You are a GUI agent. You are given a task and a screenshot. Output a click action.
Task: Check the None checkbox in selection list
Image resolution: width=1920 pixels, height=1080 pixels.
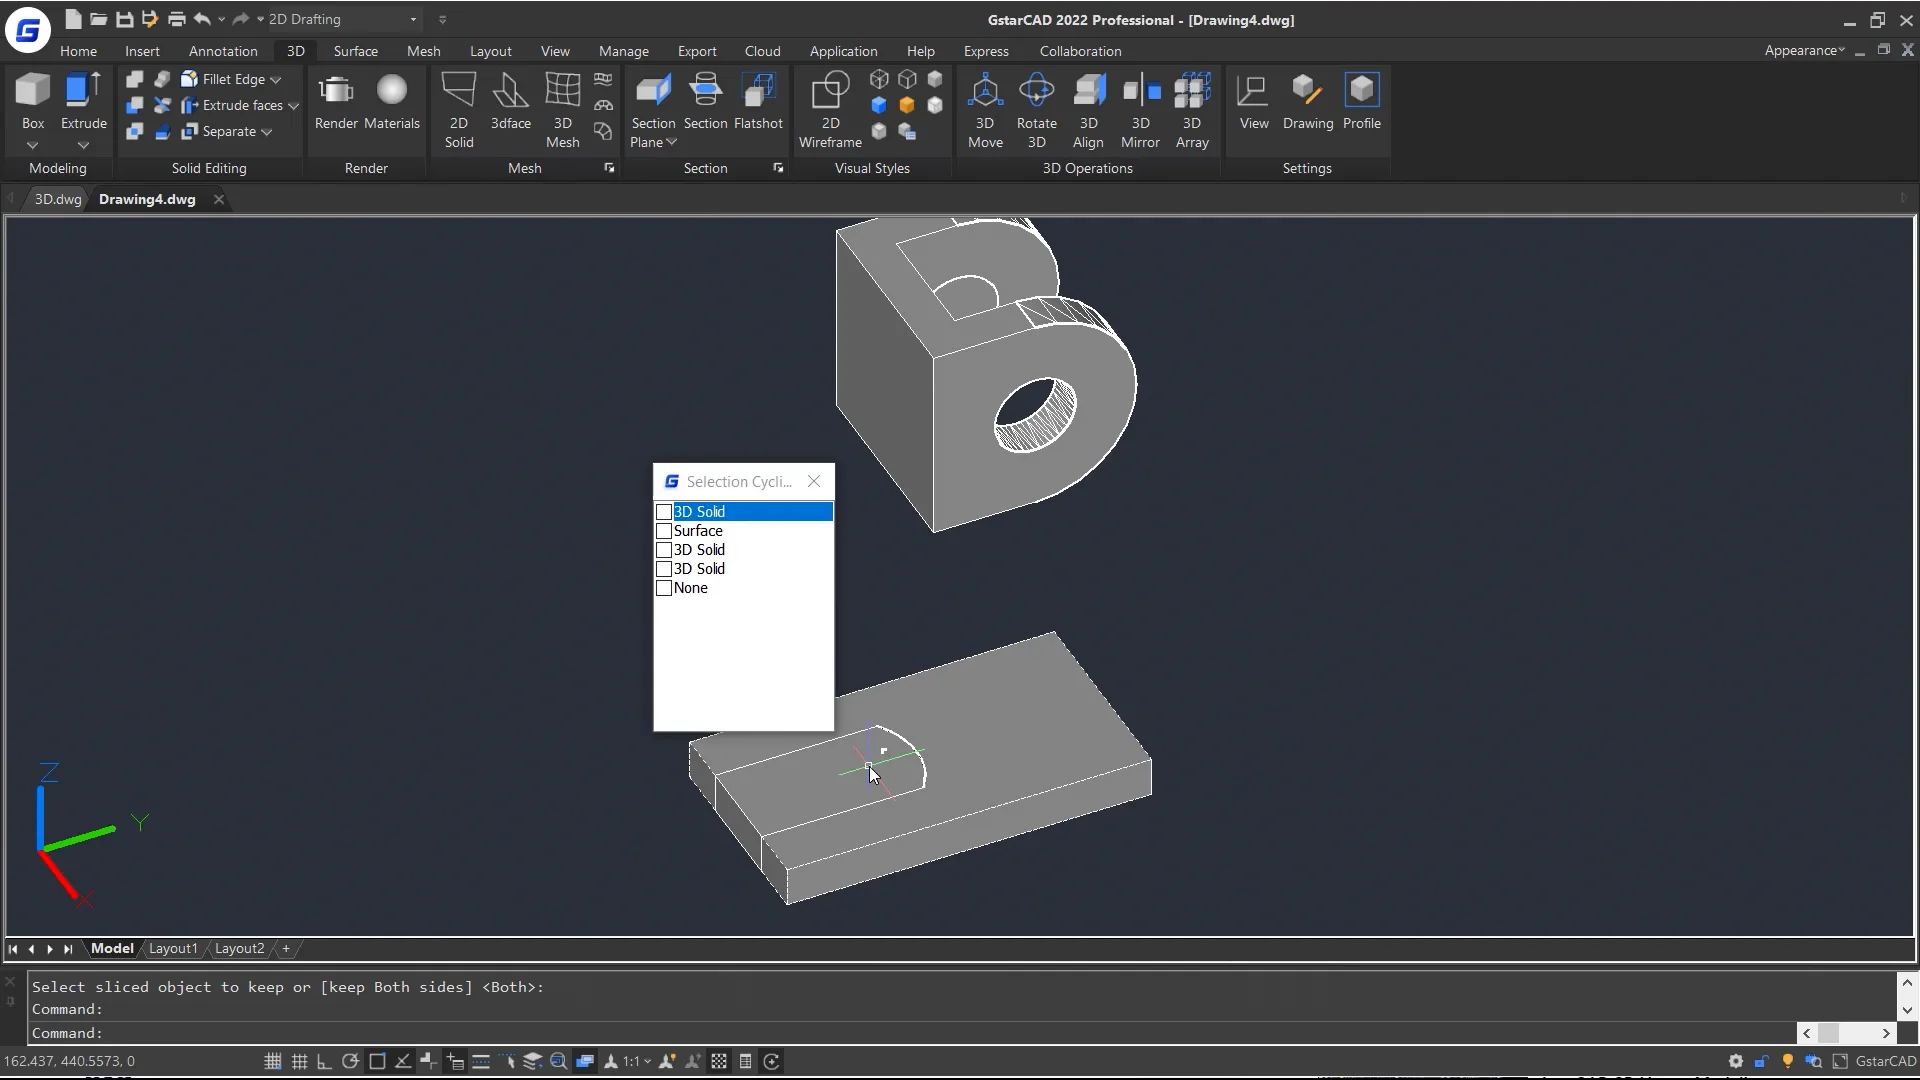(x=664, y=588)
